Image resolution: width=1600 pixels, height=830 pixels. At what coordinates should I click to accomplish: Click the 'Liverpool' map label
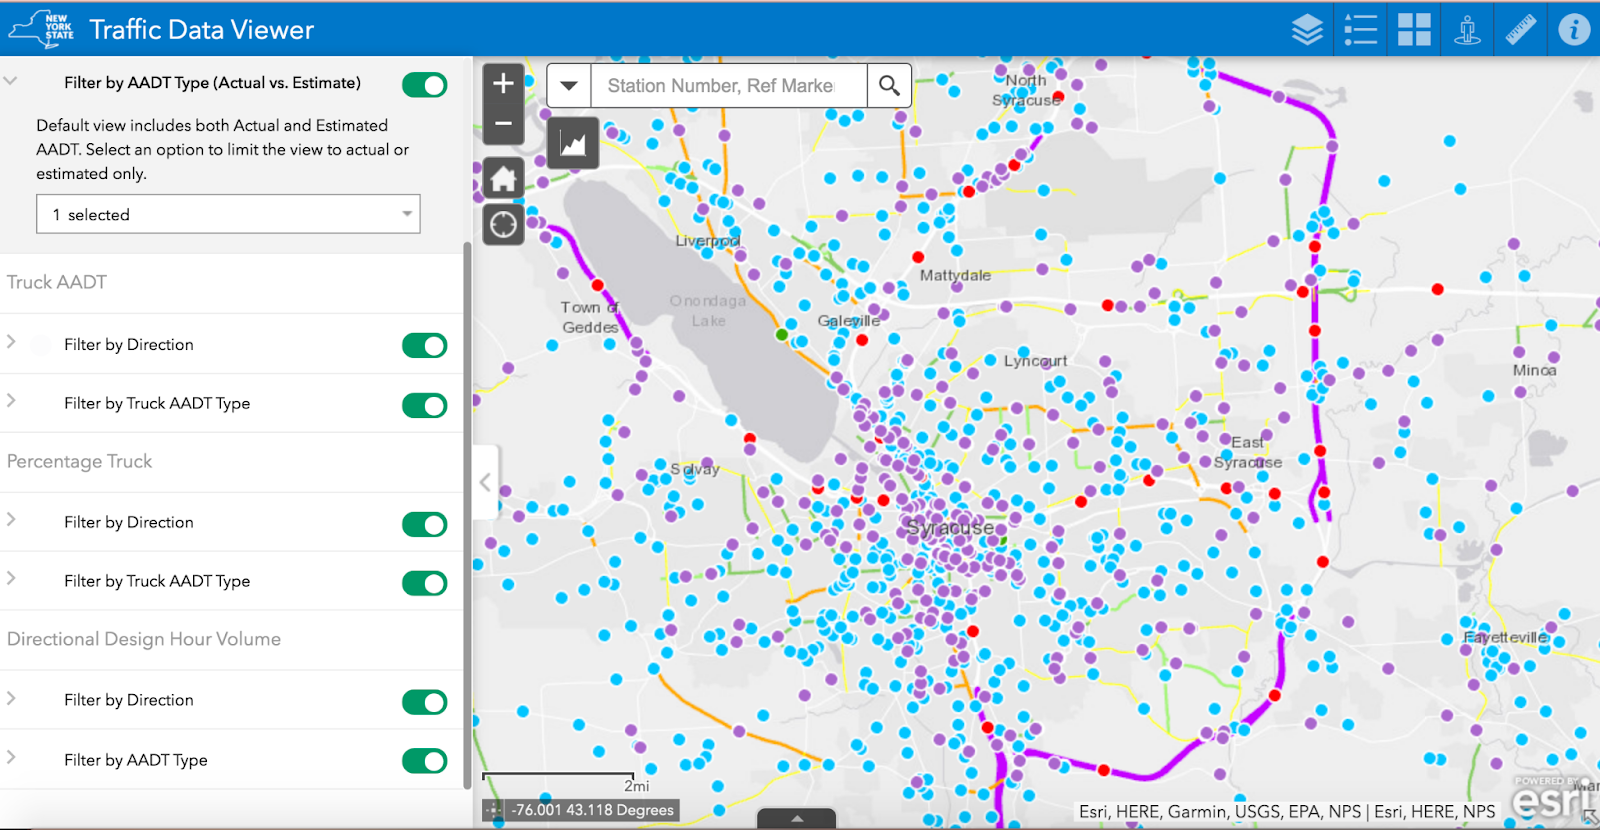pos(708,241)
